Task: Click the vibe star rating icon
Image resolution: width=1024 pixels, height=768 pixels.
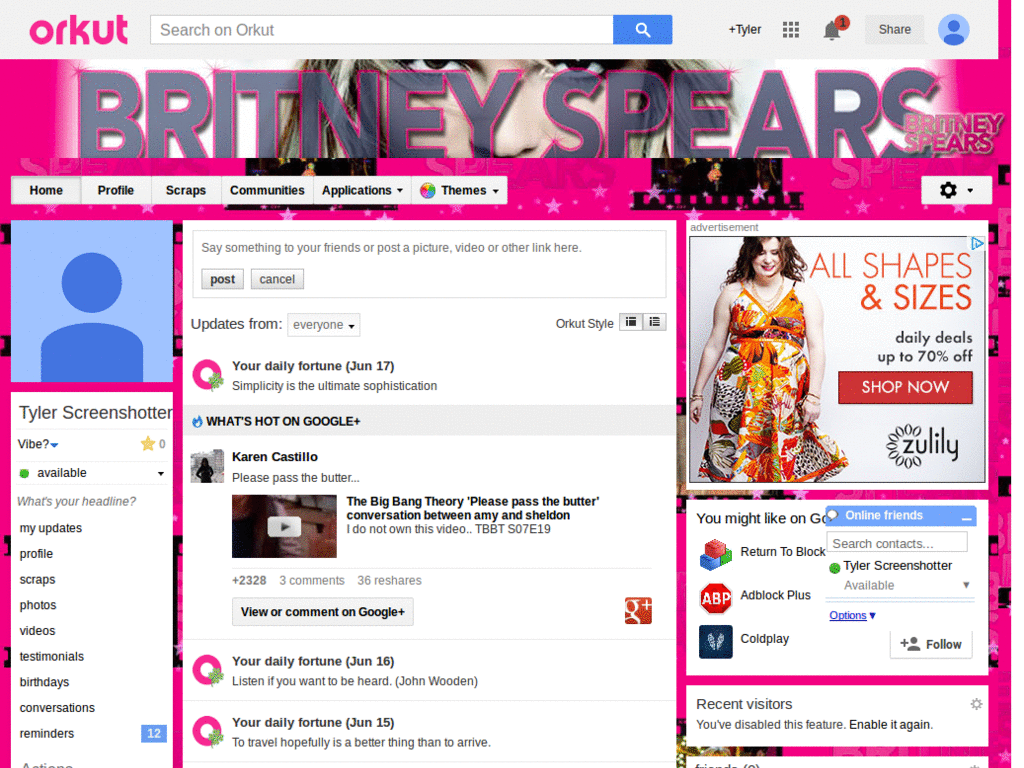Action: [148, 444]
